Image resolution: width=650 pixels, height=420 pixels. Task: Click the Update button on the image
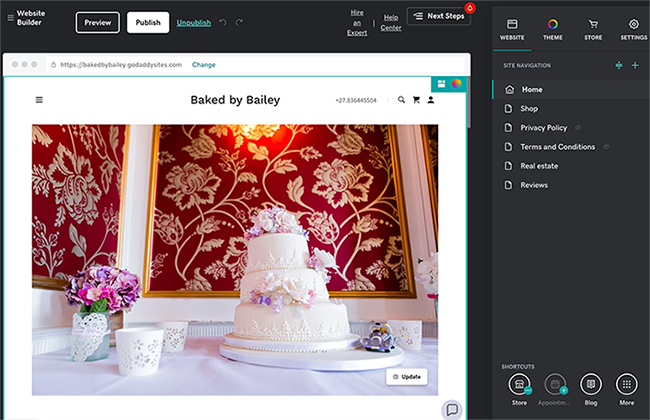tap(407, 377)
